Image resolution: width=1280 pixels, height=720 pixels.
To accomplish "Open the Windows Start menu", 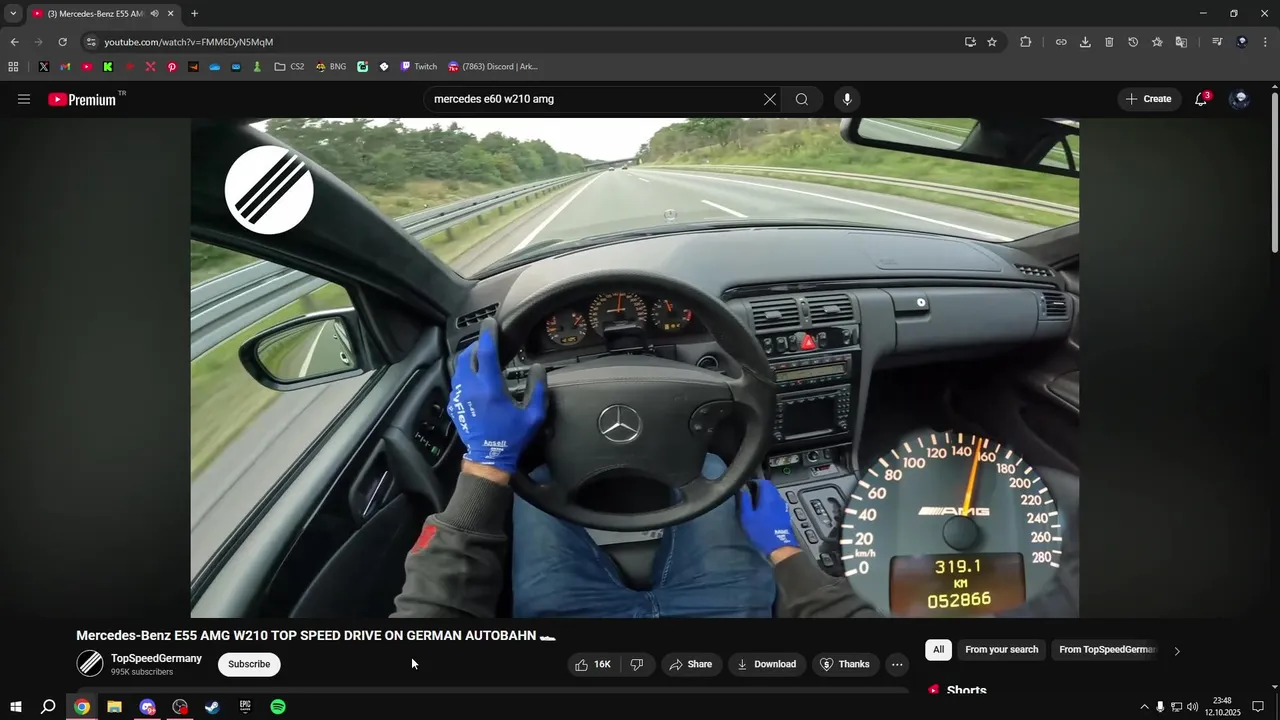I will pyautogui.click(x=15, y=707).
